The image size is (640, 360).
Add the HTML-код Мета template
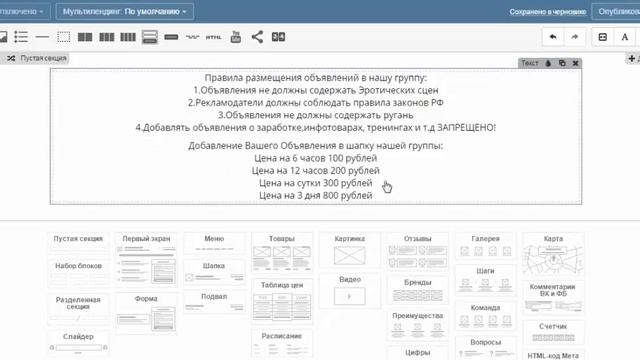click(x=553, y=355)
